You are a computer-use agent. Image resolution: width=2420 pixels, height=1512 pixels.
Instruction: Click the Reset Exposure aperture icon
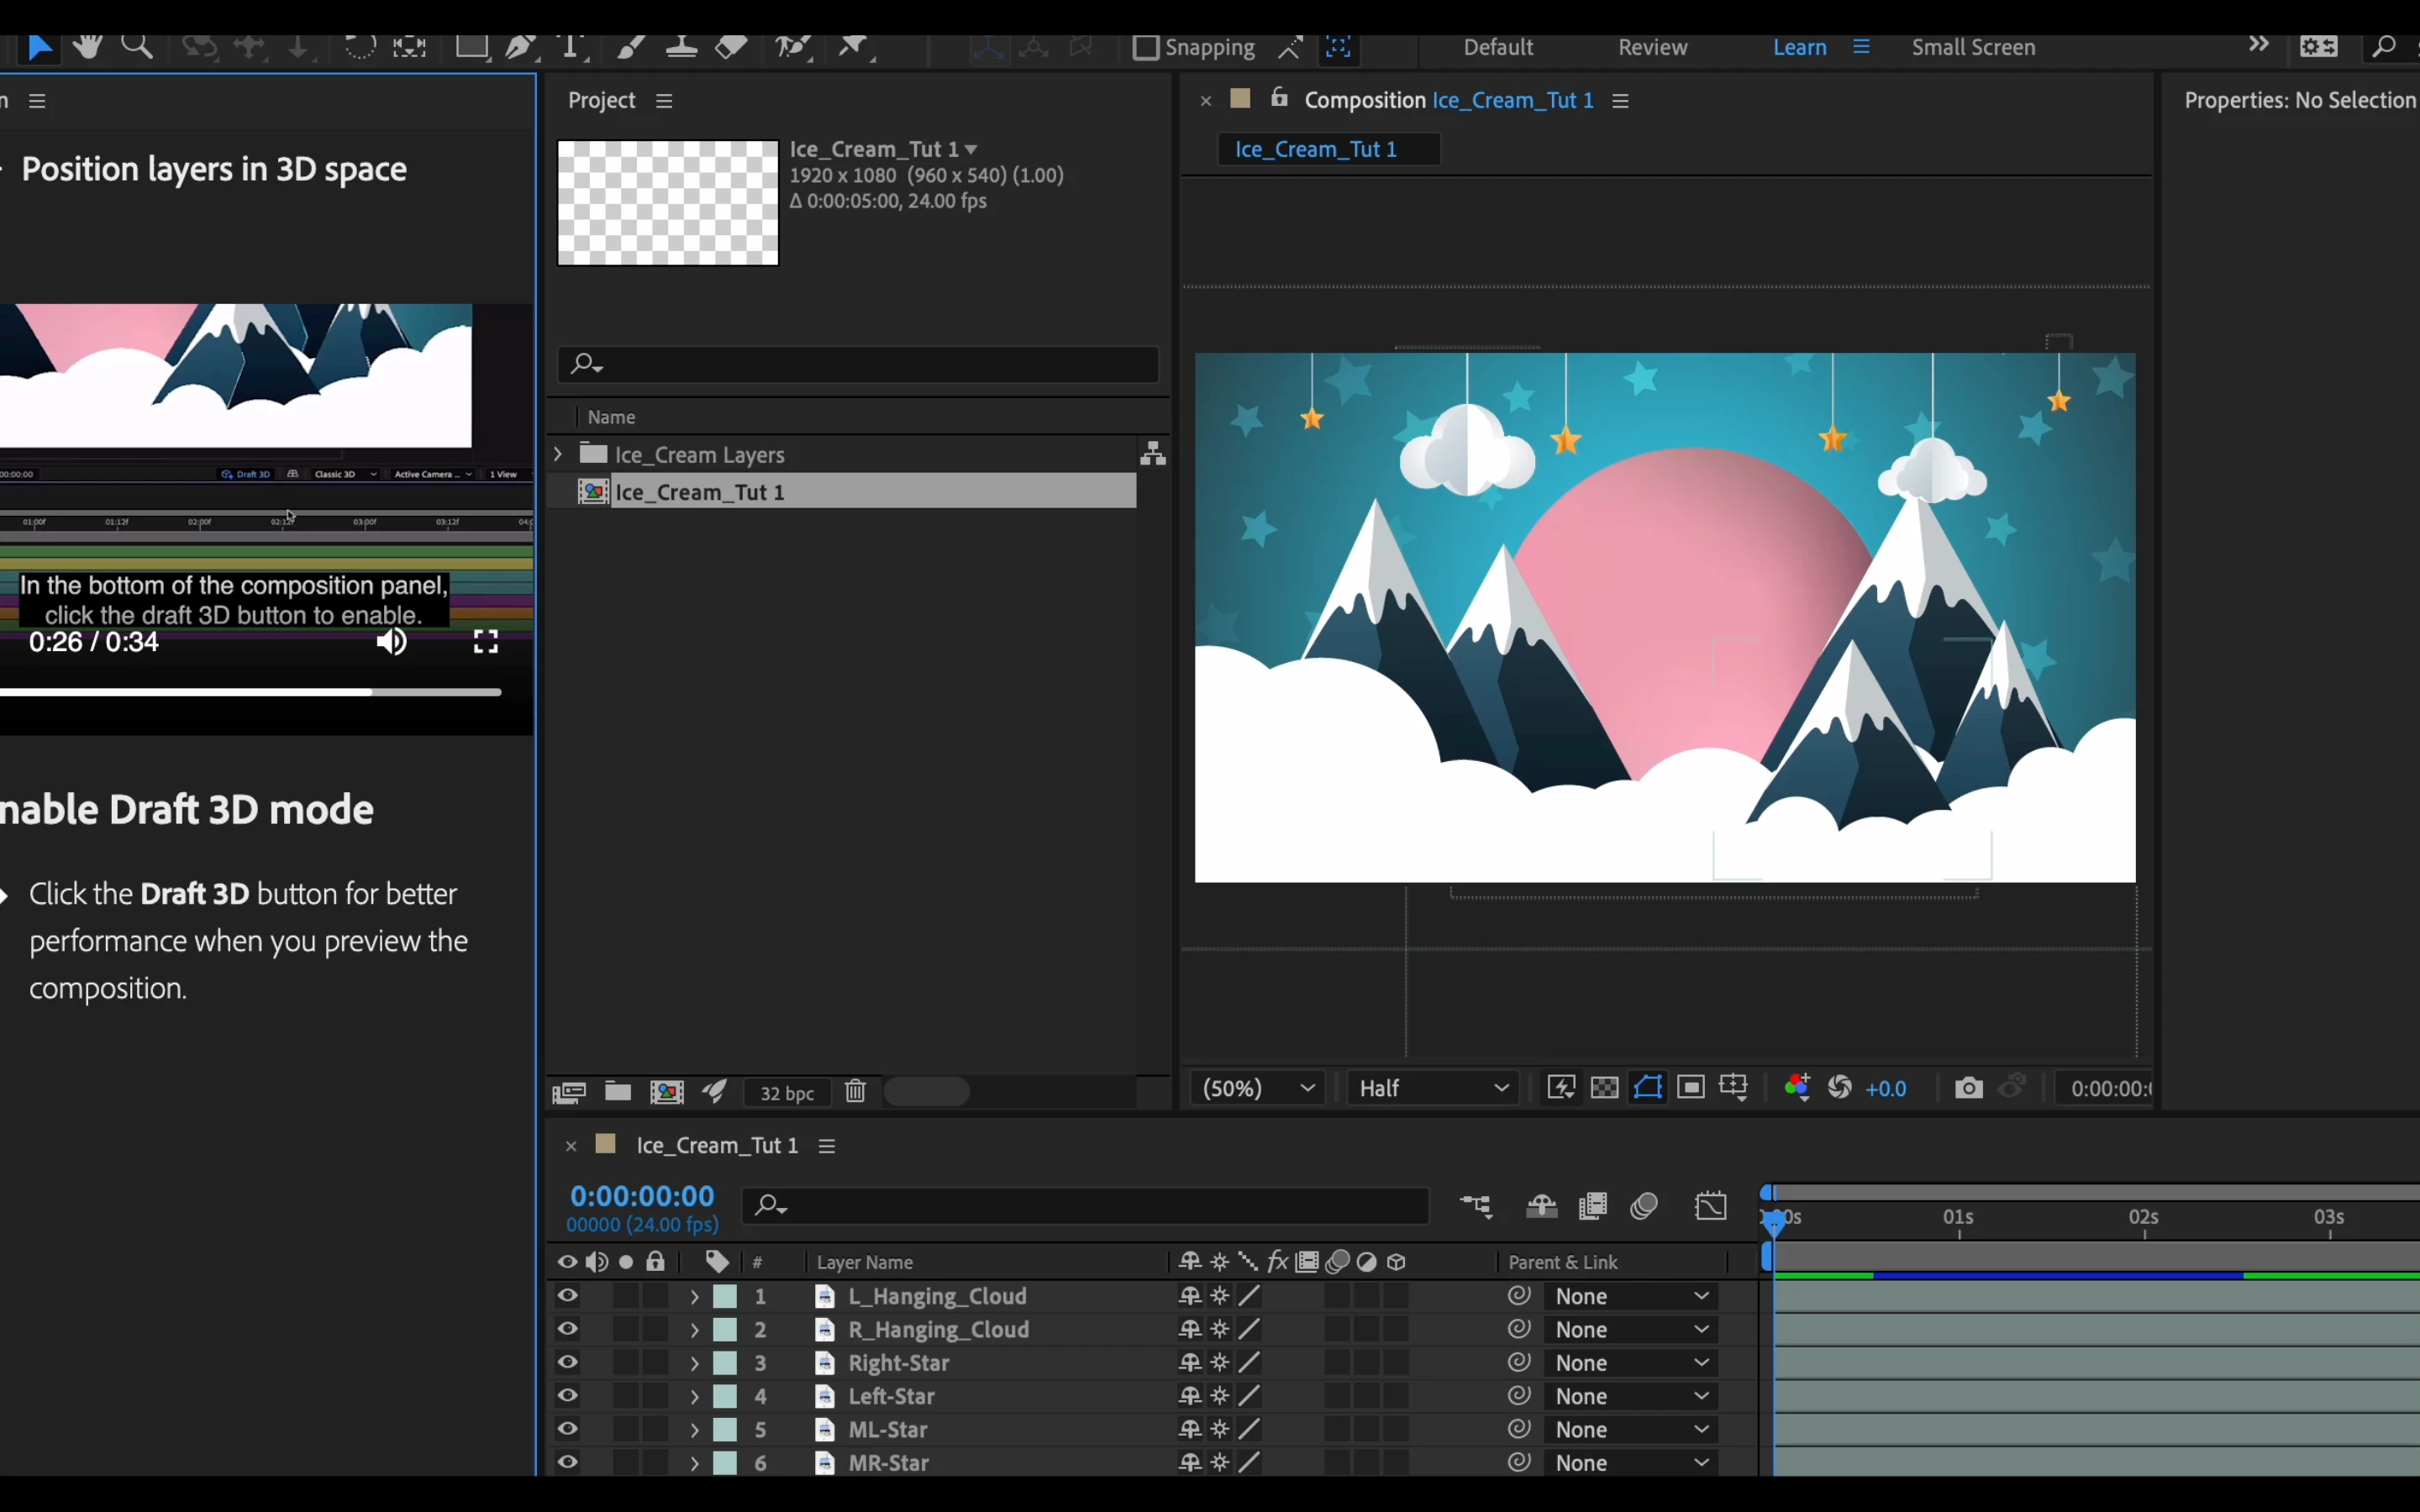1840,1088
